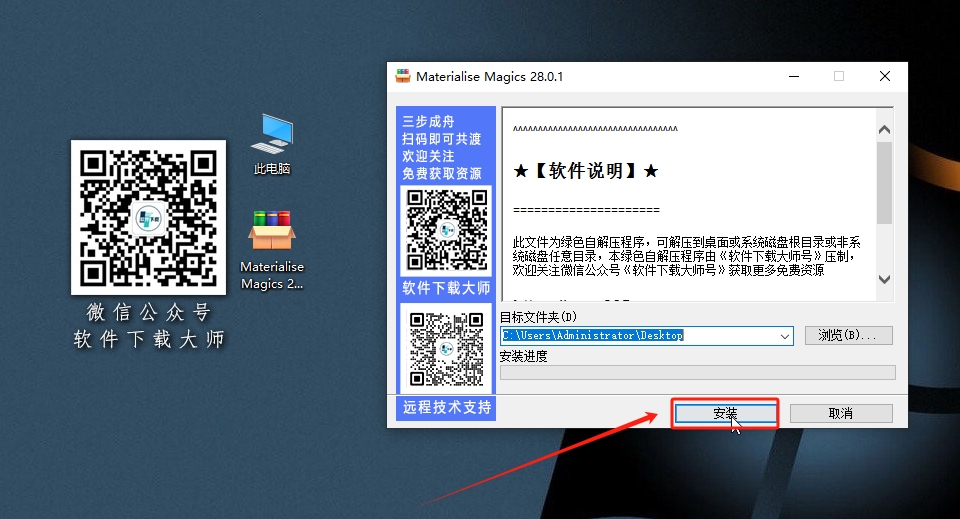Minimize the Materialise Magics installer window
The image size is (960, 519).
pyautogui.click(x=794, y=77)
